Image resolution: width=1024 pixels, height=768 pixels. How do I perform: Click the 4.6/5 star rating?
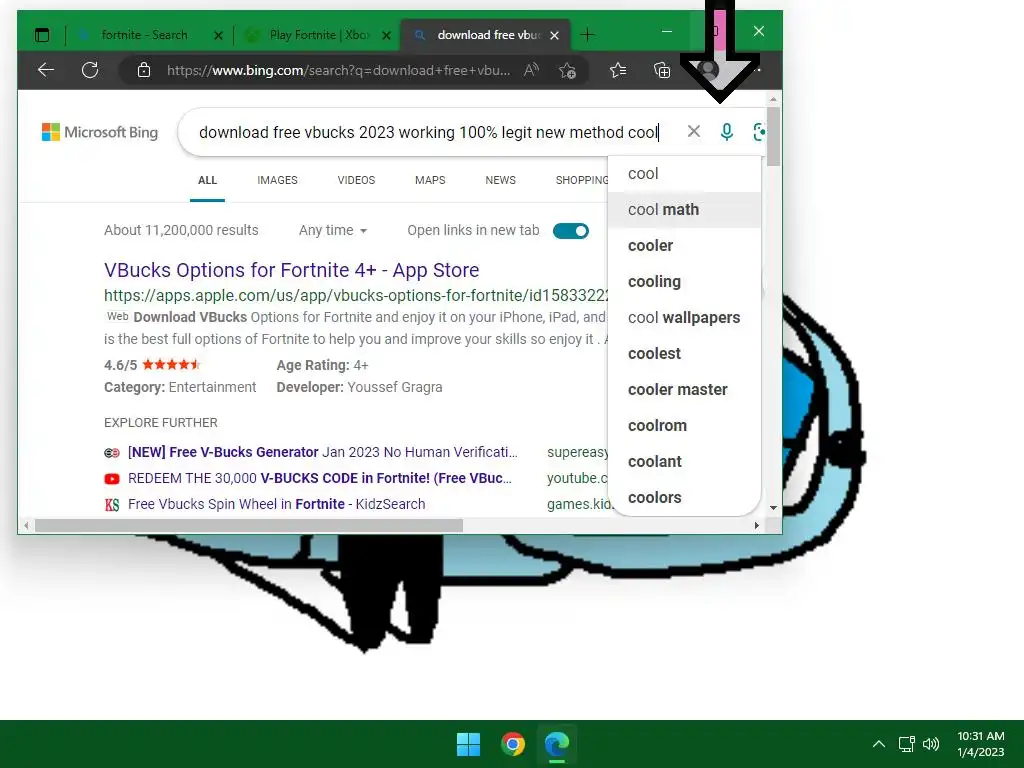152,364
